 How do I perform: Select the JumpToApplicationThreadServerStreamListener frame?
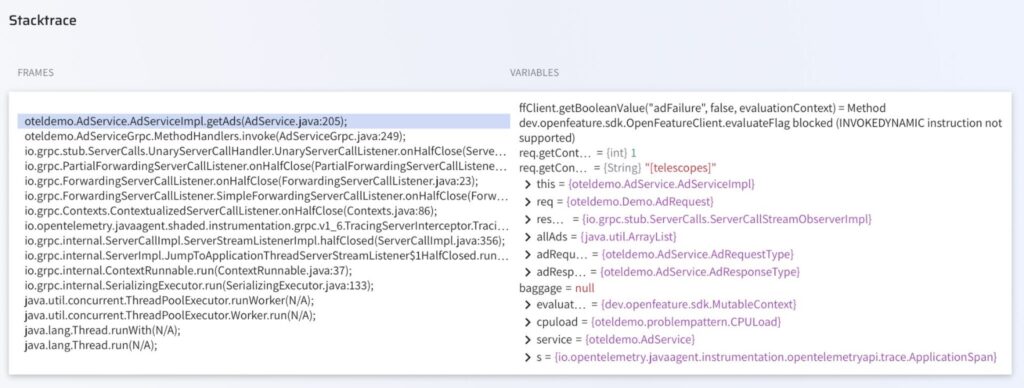[264, 256]
